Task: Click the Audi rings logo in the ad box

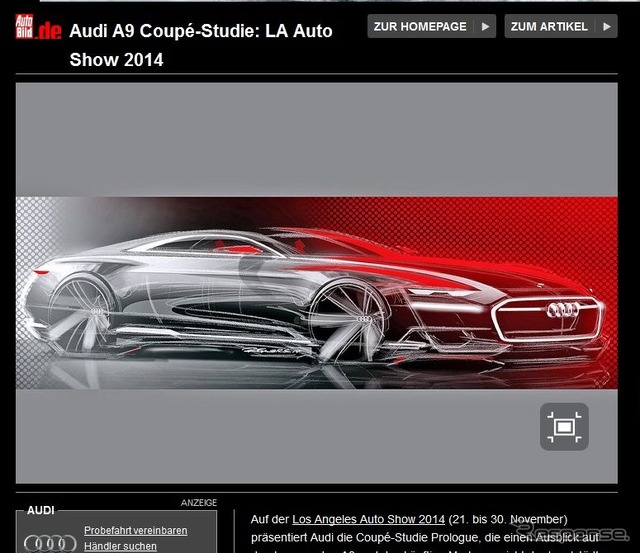Action: tap(50, 544)
